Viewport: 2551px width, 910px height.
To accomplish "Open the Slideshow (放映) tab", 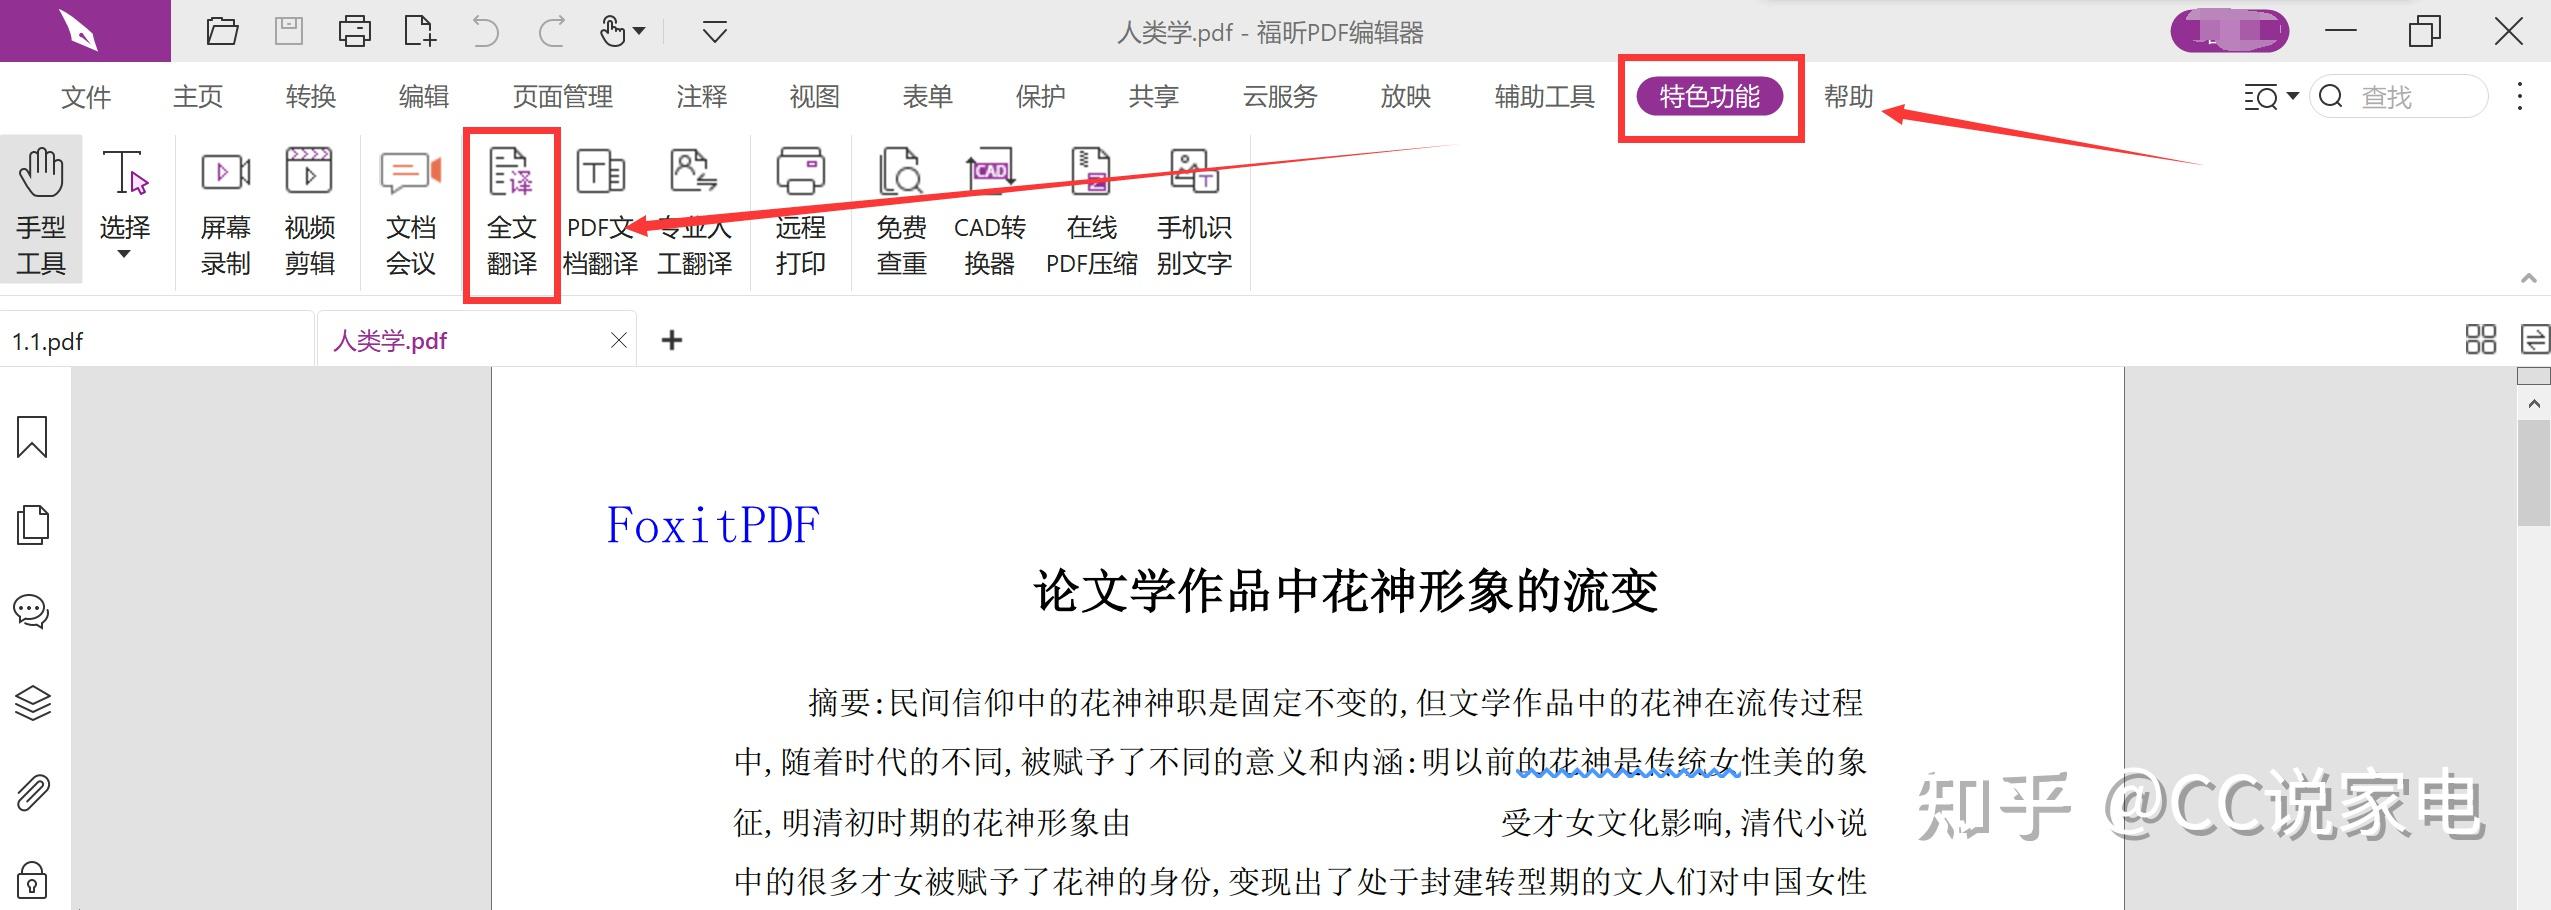I will pos(1406,97).
